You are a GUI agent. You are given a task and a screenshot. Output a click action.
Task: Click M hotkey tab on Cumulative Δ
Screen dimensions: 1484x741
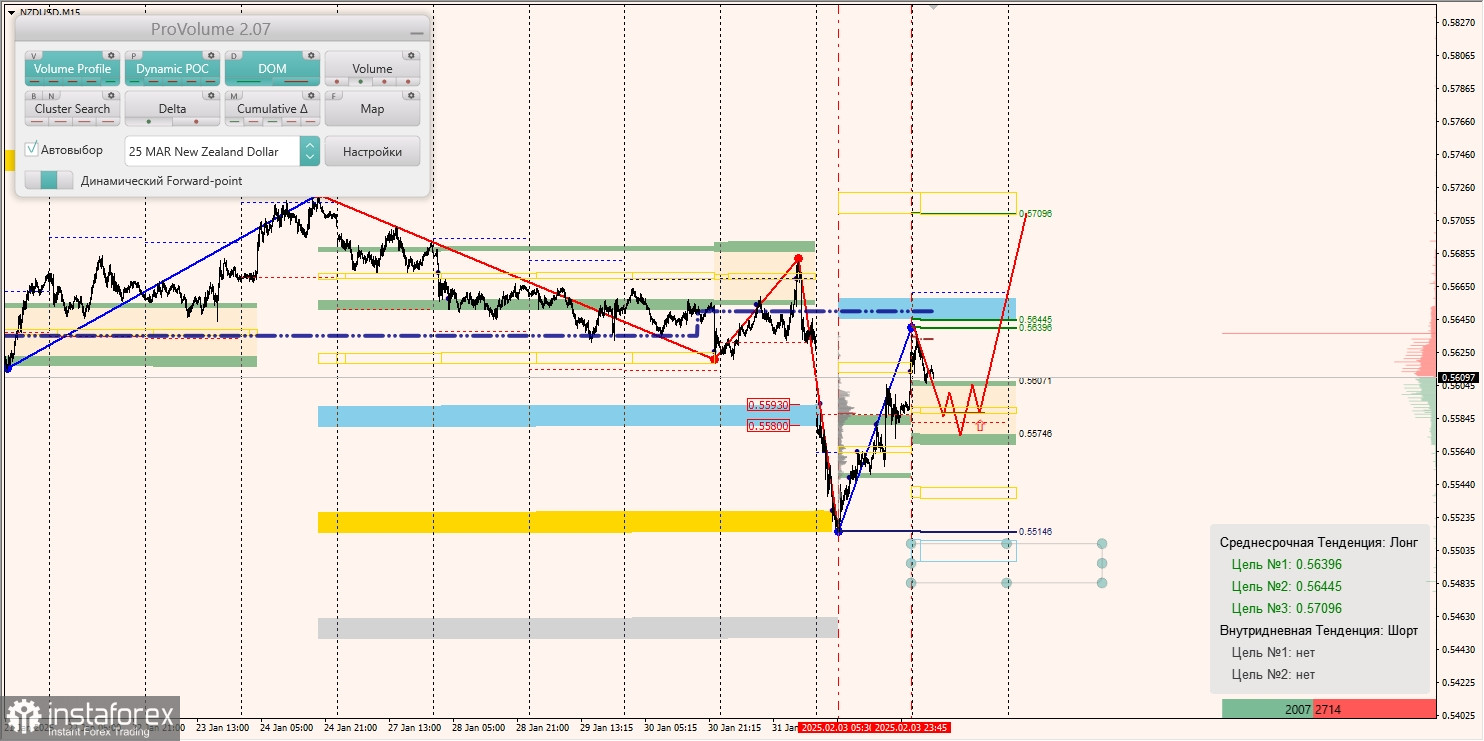pos(235,96)
